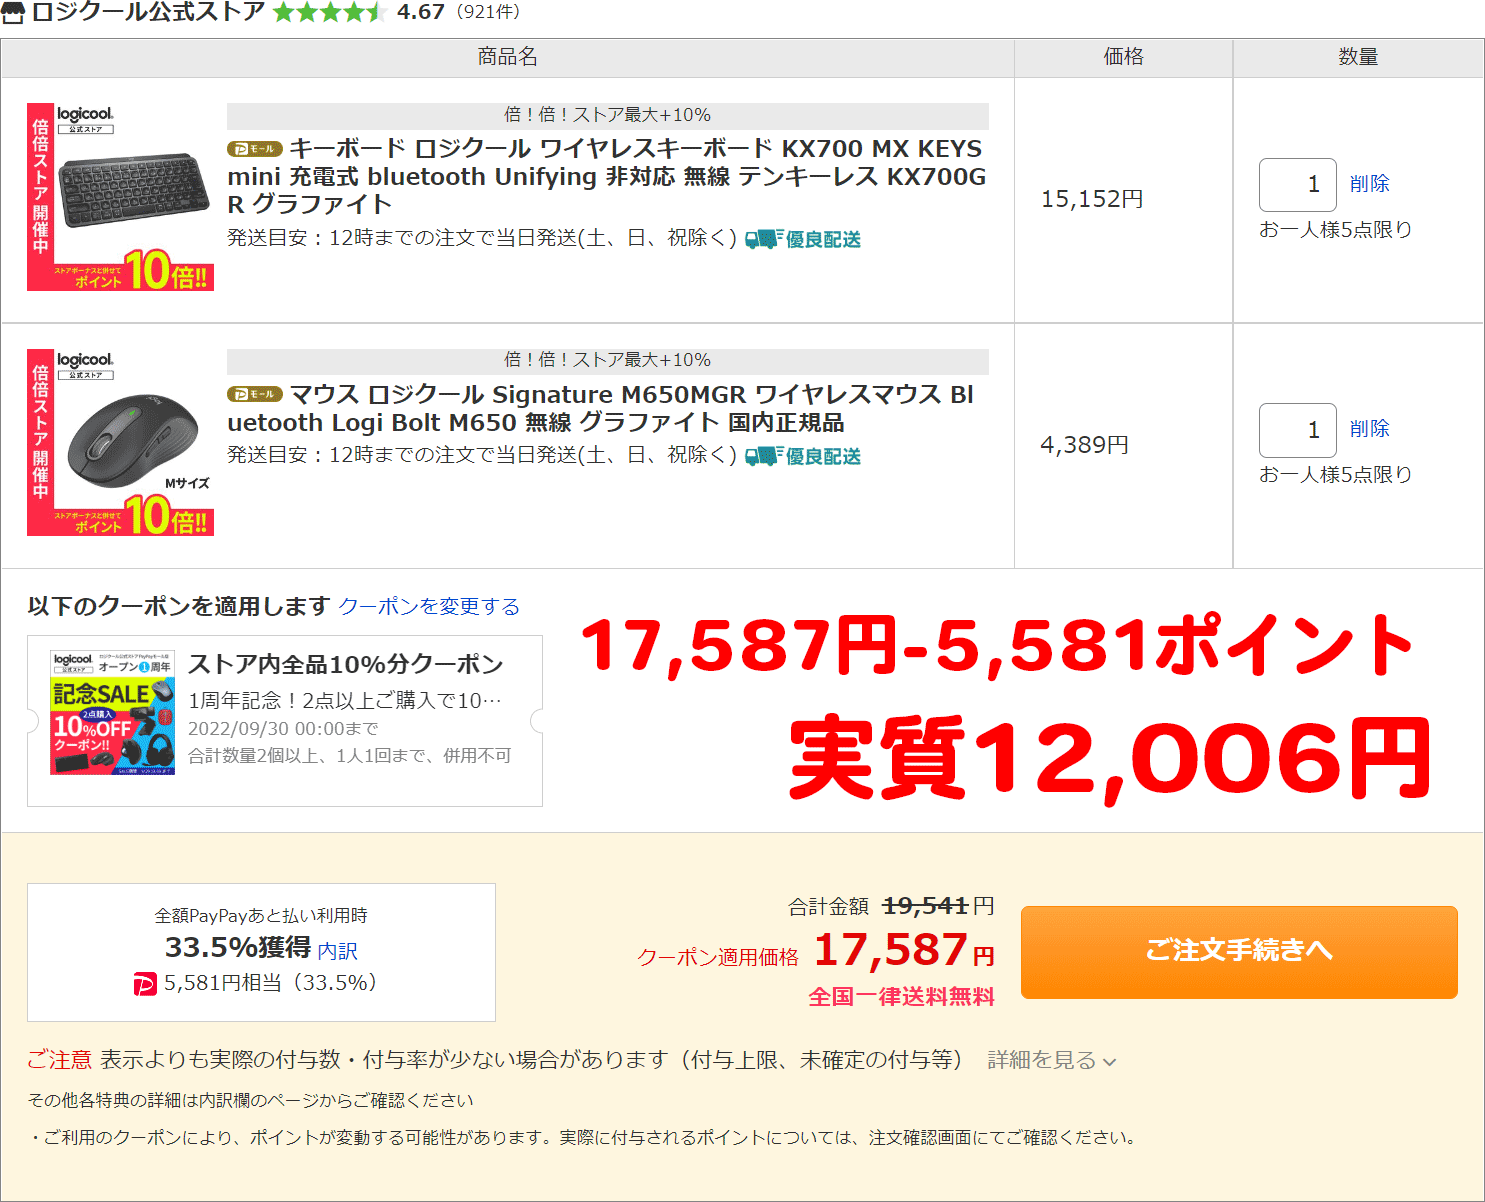The width and height of the screenshot is (1485, 1202).
Task: Click the 優良配送 truck icon on mouse row
Action: click(x=803, y=456)
